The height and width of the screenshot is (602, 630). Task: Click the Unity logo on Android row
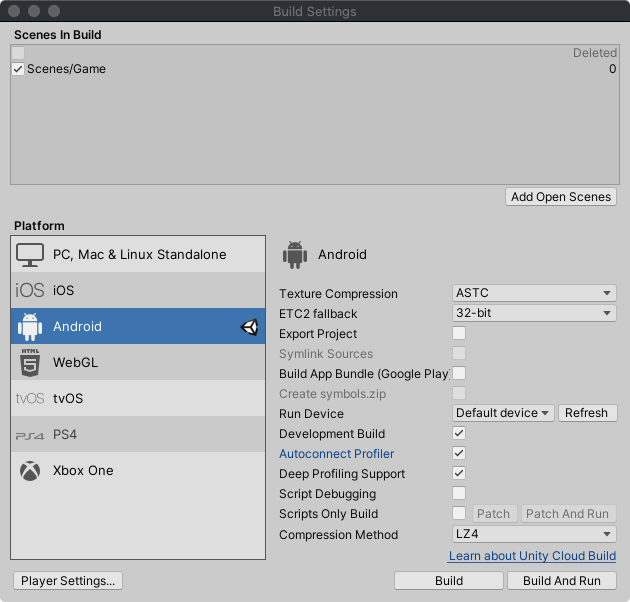(249, 327)
